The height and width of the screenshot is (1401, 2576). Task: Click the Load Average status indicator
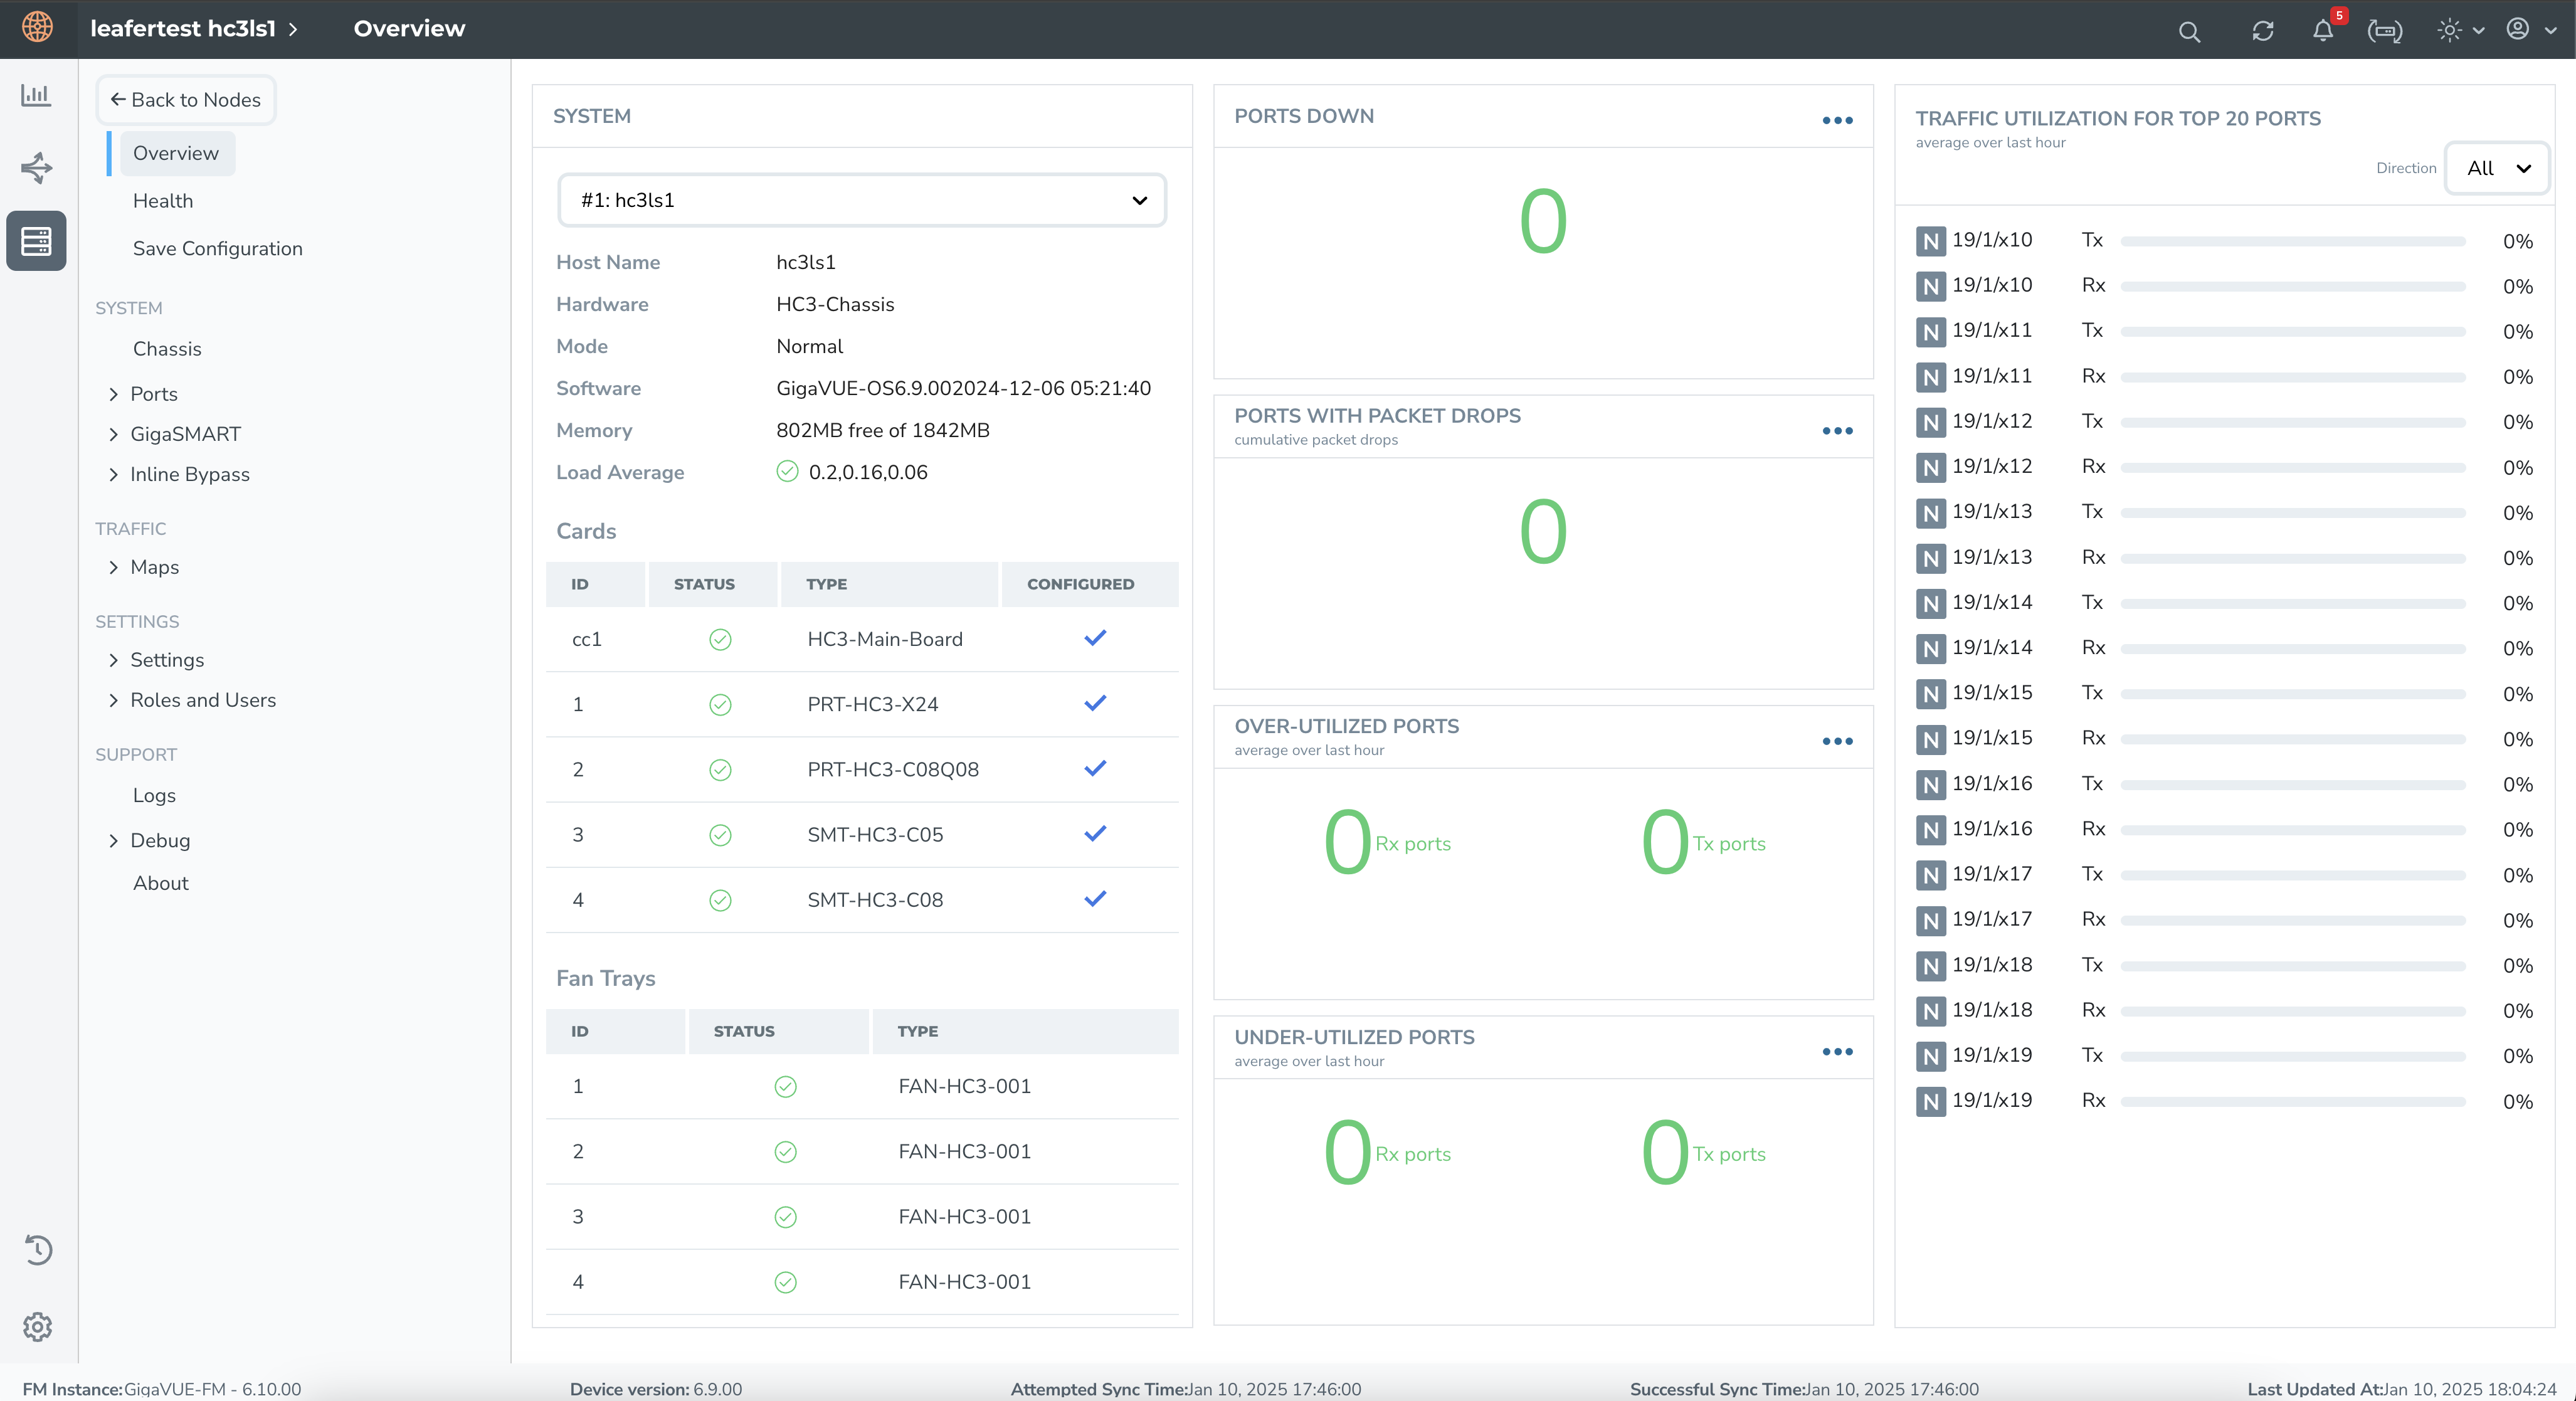[x=787, y=472]
